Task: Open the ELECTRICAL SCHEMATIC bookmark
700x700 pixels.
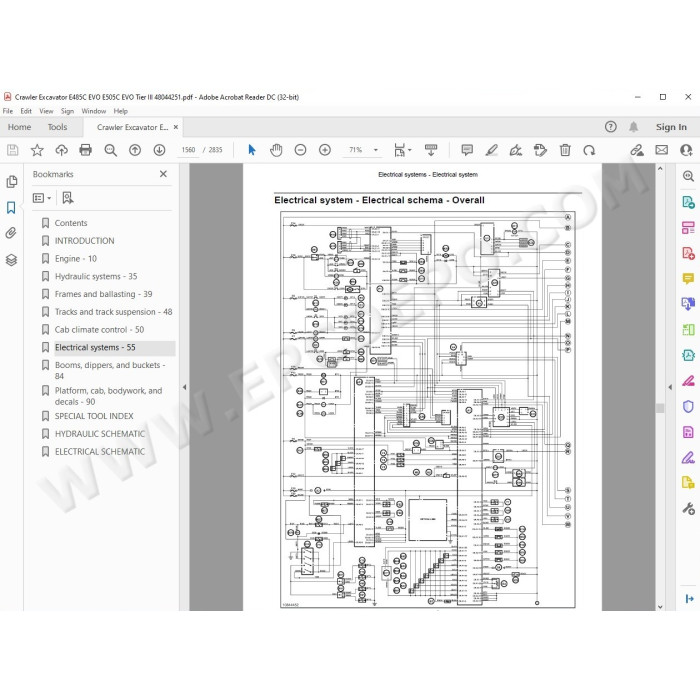Action: pos(100,452)
